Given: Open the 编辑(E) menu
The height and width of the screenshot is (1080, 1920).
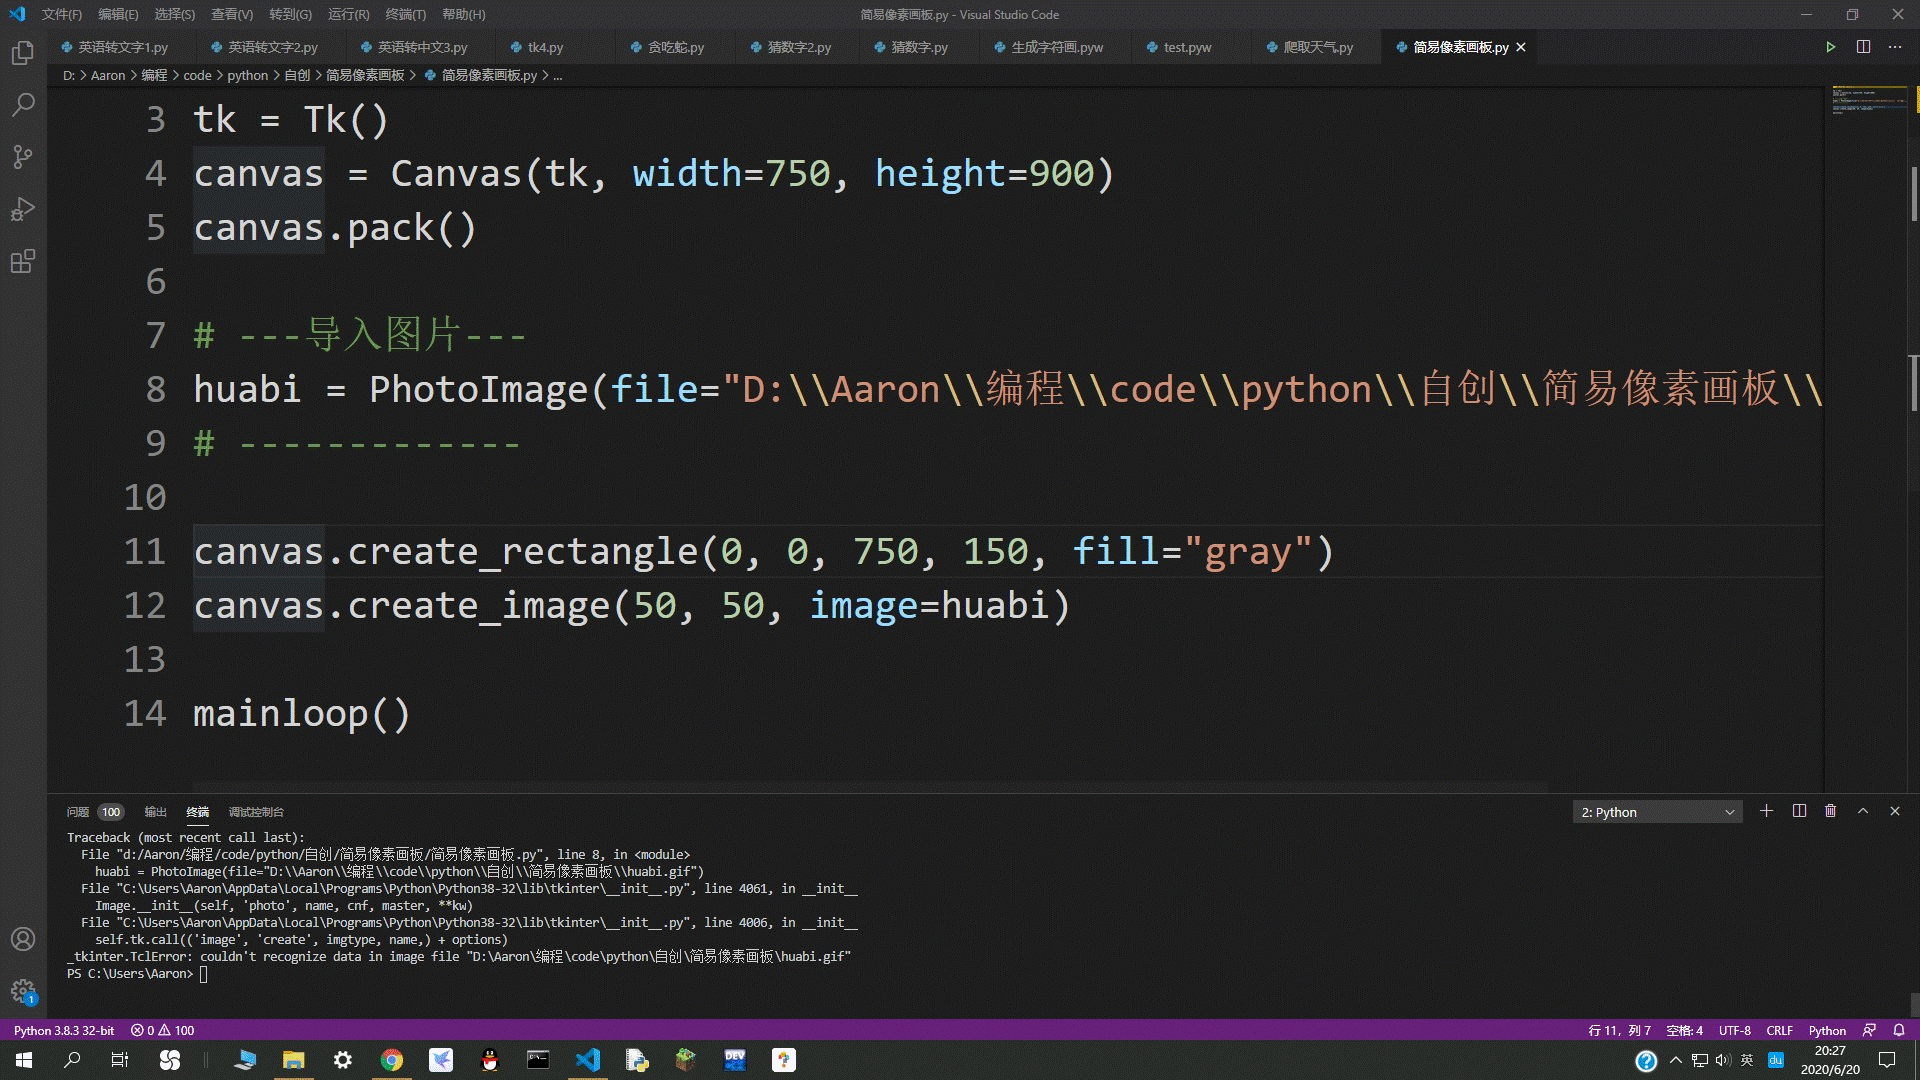Looking at the screenshot, I should point(118,14).
